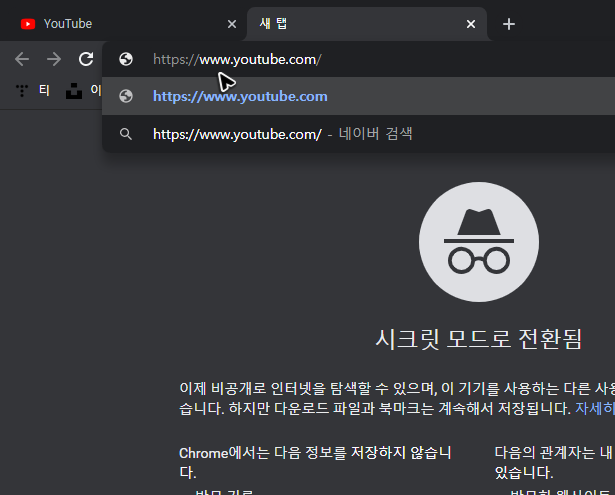Click the globe icon in address bar

(126, 59)
